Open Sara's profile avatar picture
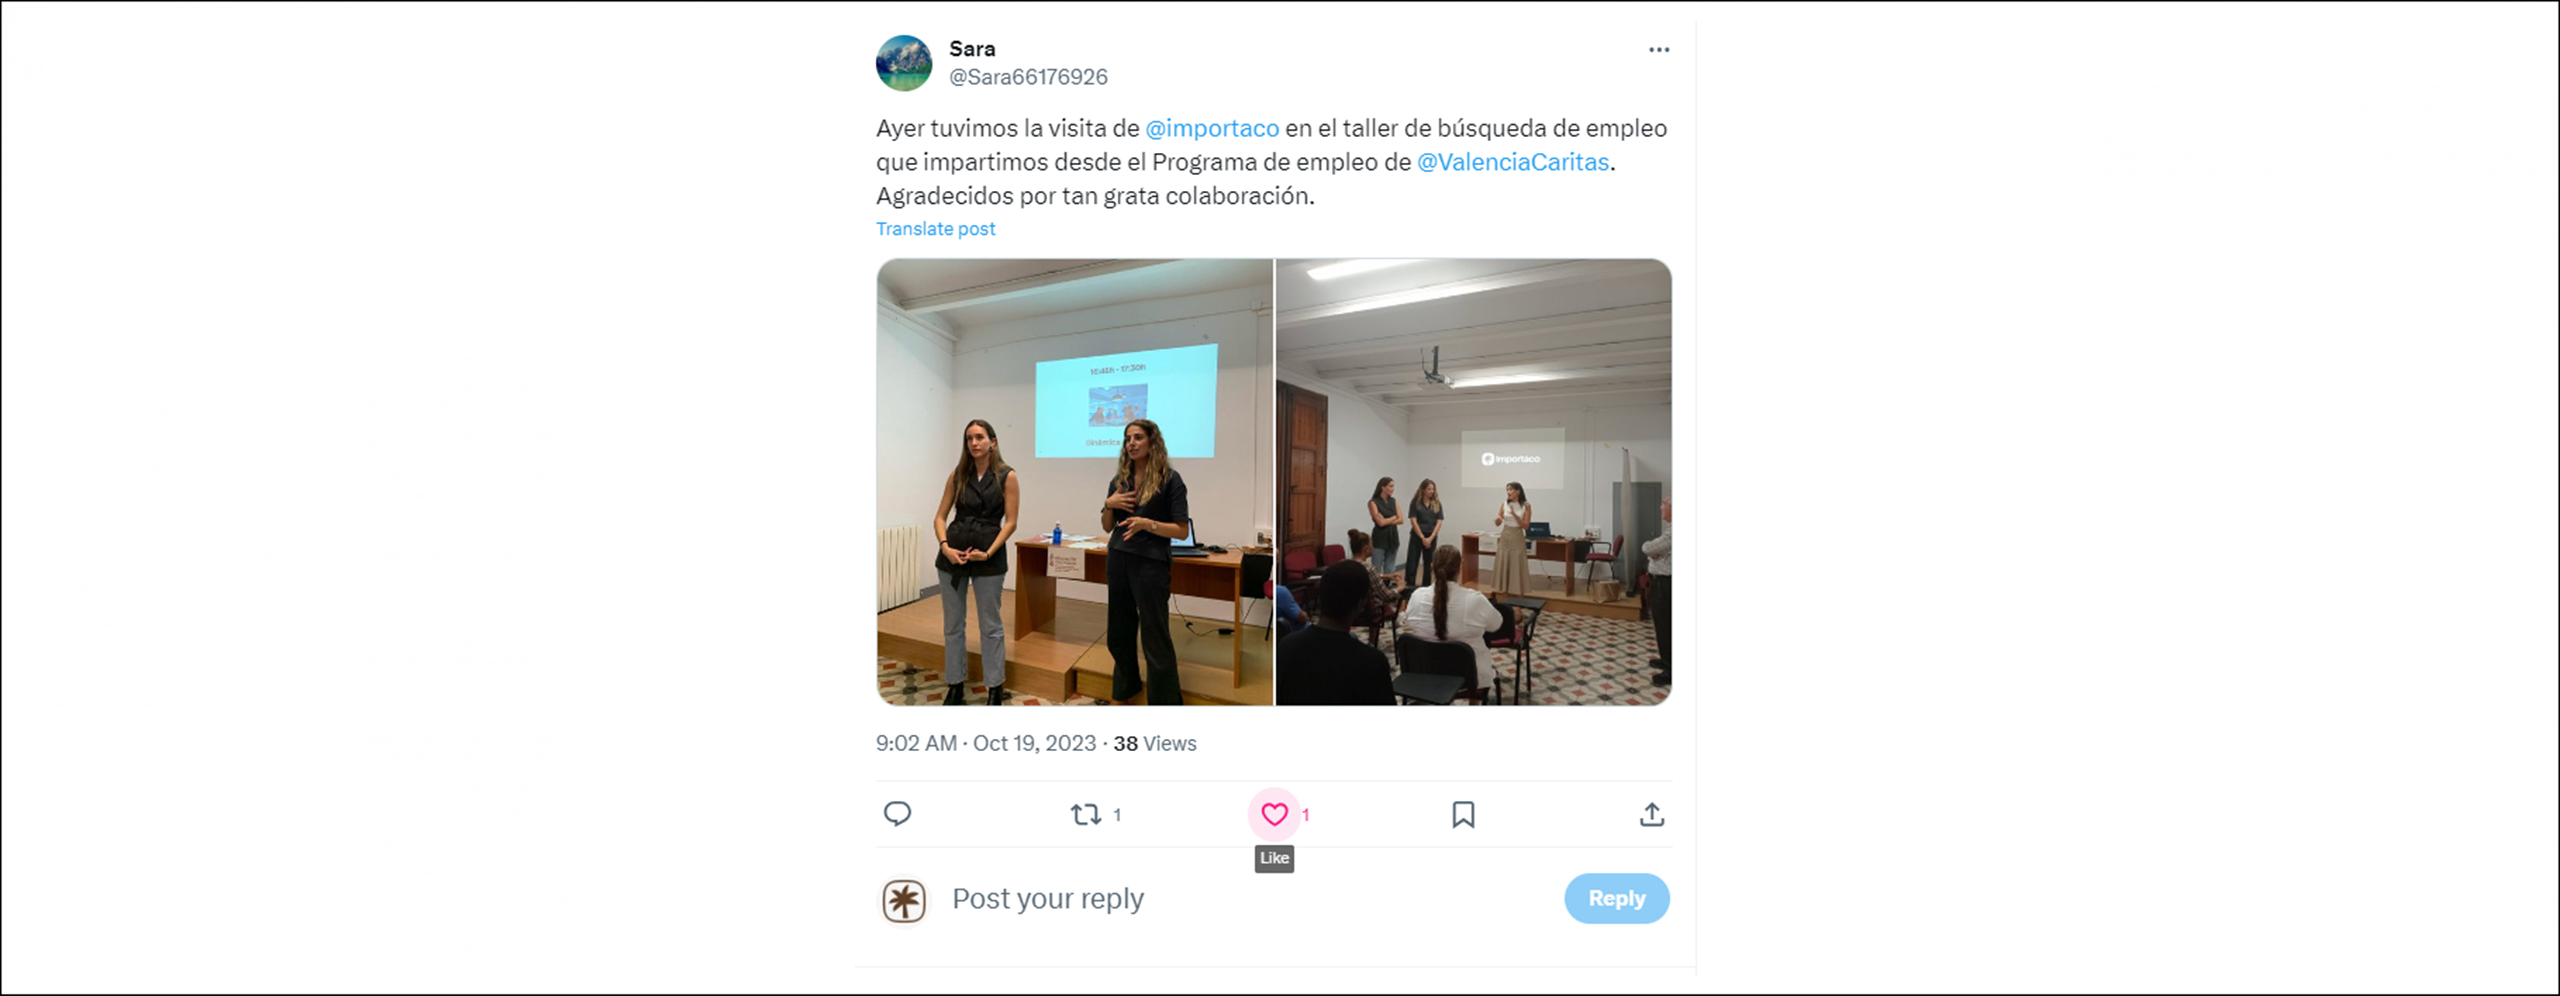The image size is (2560, 996). point(904,63)
